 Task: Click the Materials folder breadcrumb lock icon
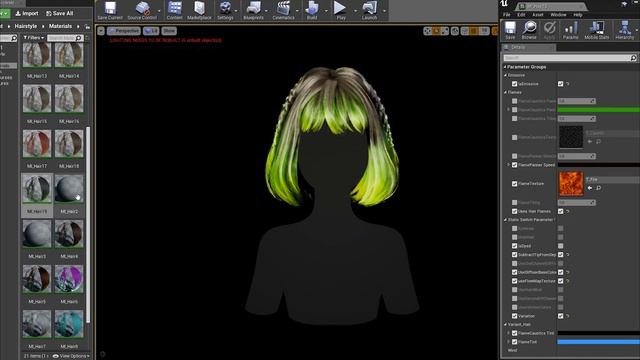coord(87,26)
